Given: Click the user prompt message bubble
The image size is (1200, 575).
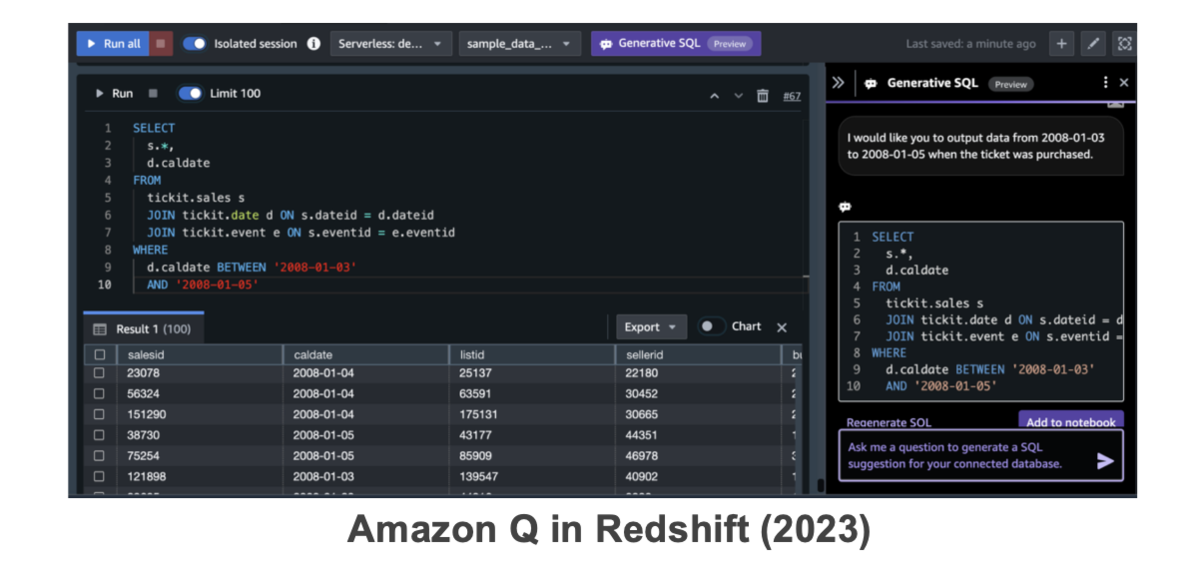Looking at the screenshot, I should [980, 146].
